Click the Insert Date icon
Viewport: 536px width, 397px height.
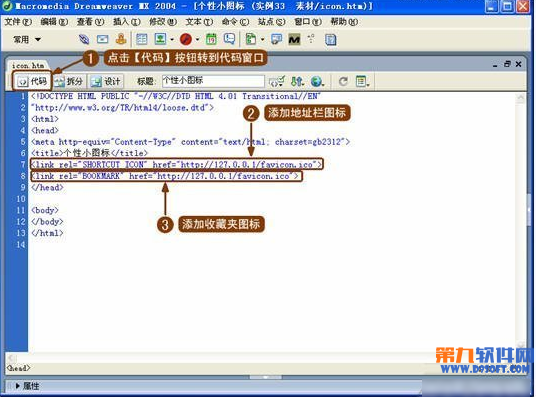click(x=211, y=39)
